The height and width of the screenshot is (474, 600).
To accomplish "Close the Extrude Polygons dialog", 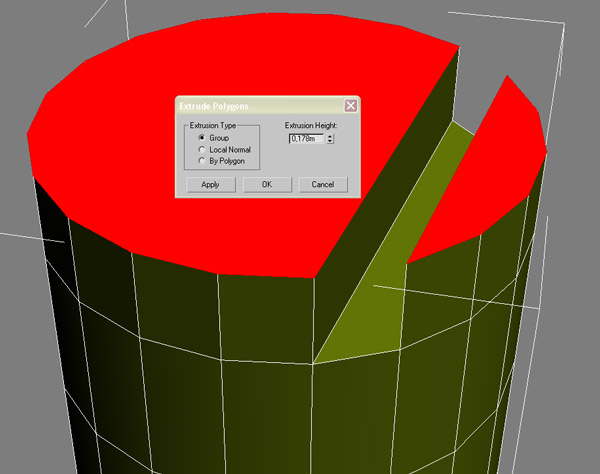I will point(351,106).
